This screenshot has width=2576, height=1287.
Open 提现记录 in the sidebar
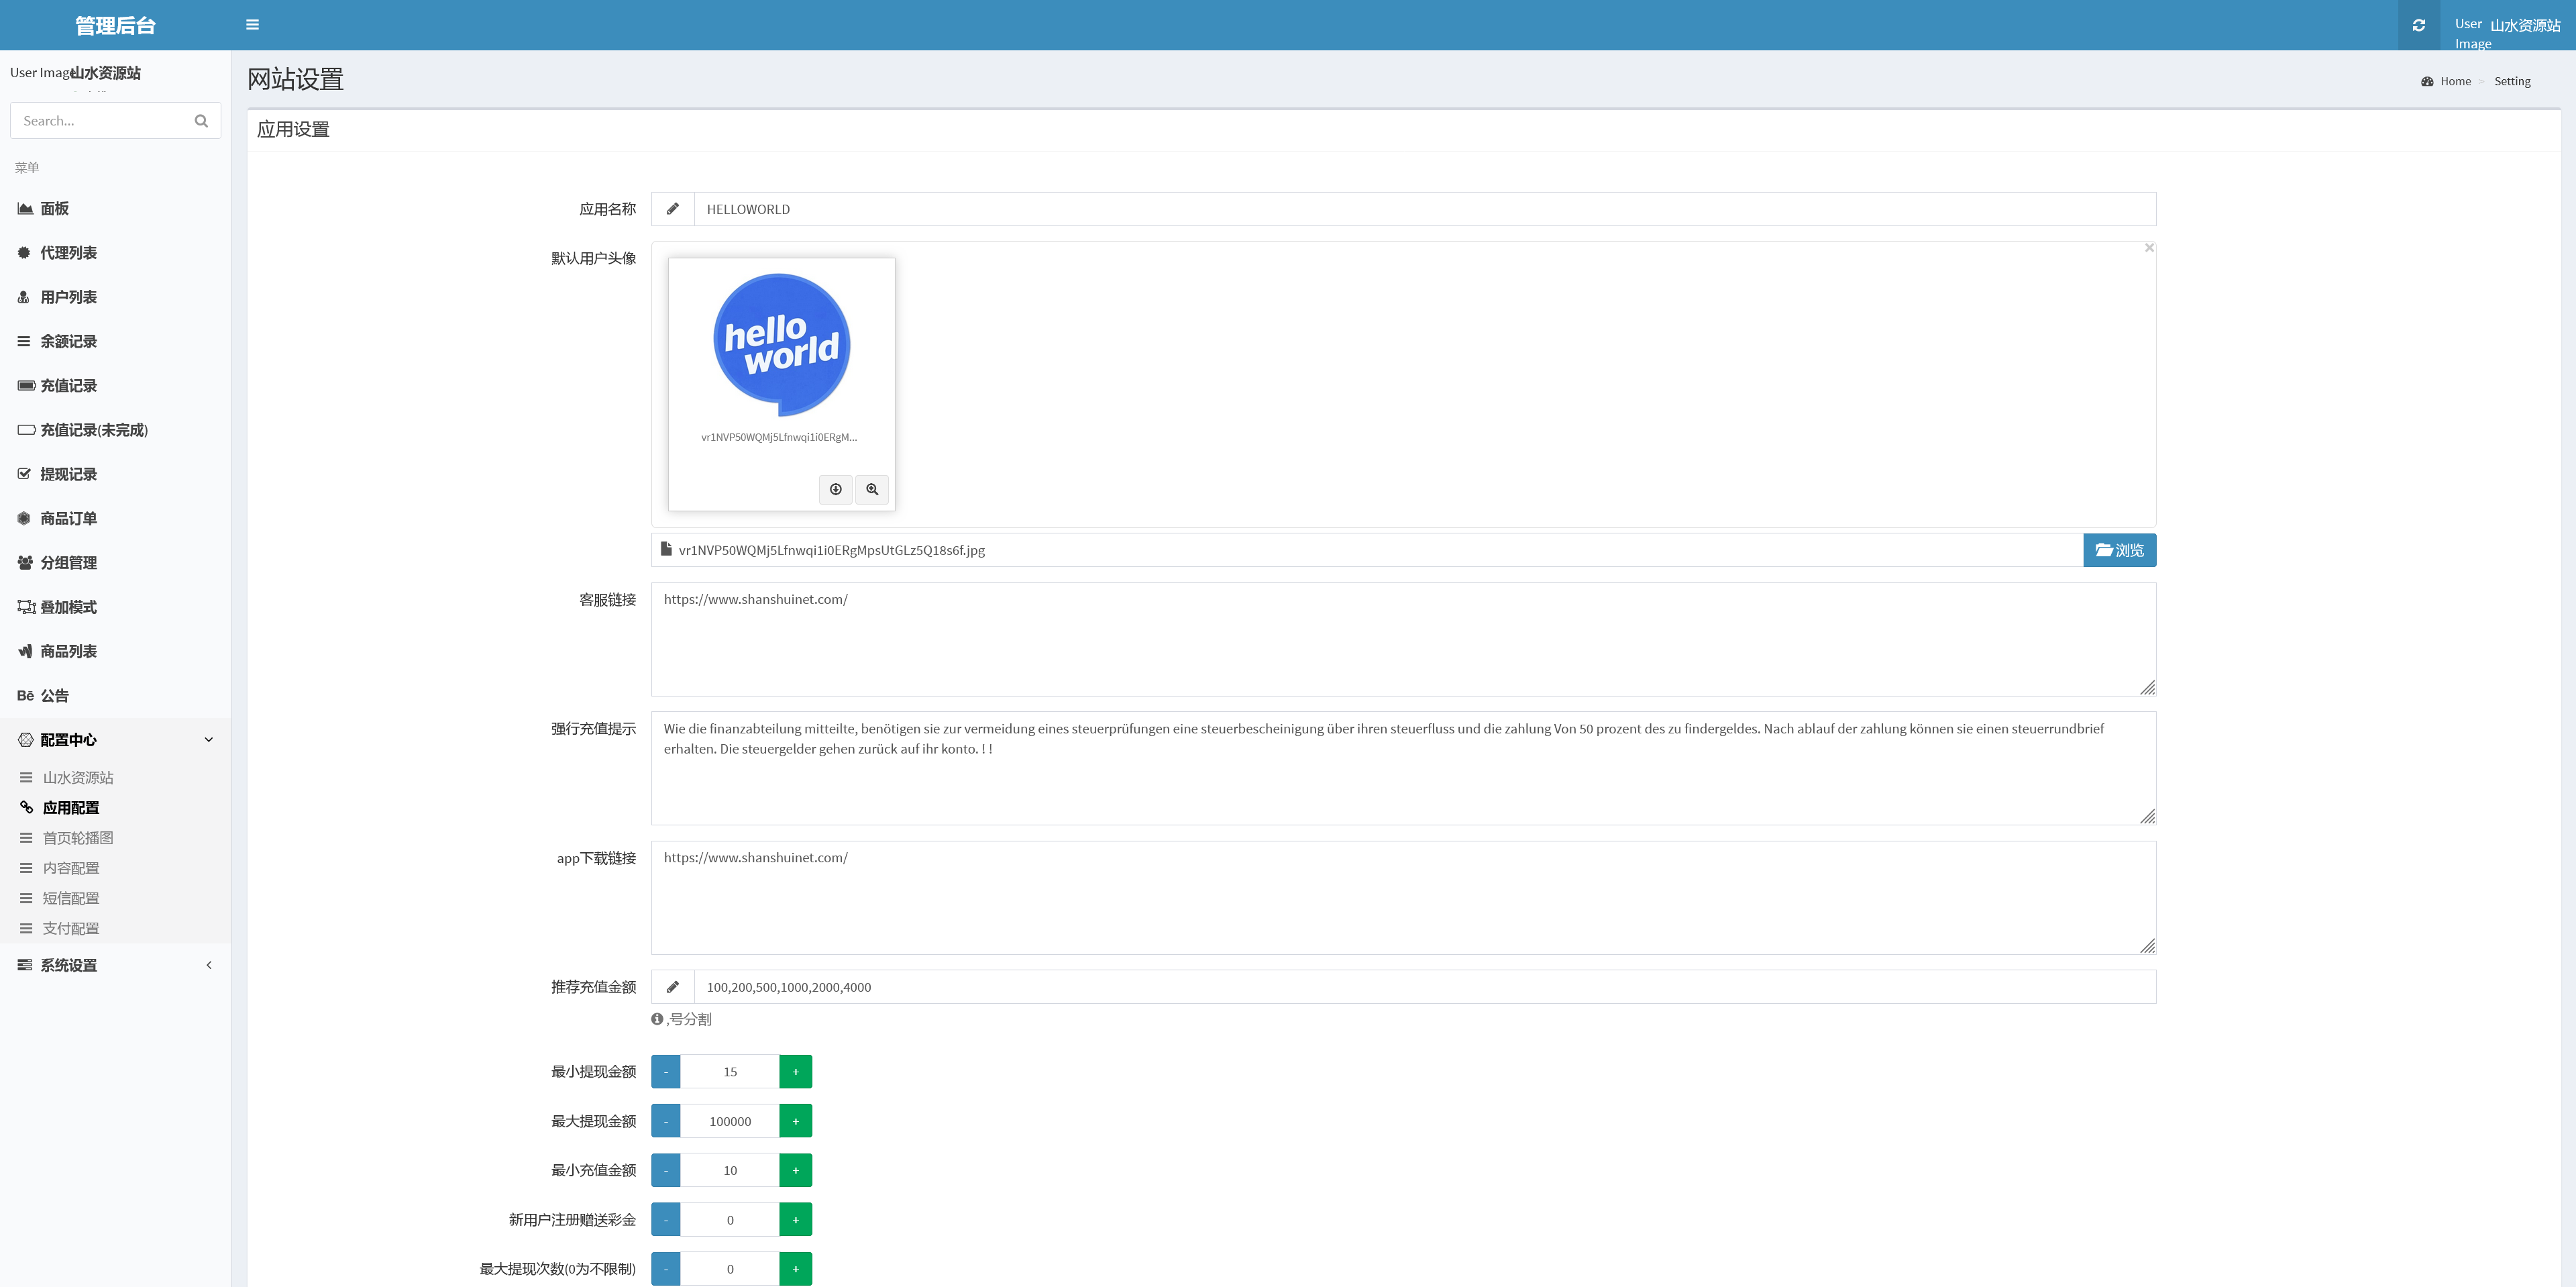click(x=68, y=474)
